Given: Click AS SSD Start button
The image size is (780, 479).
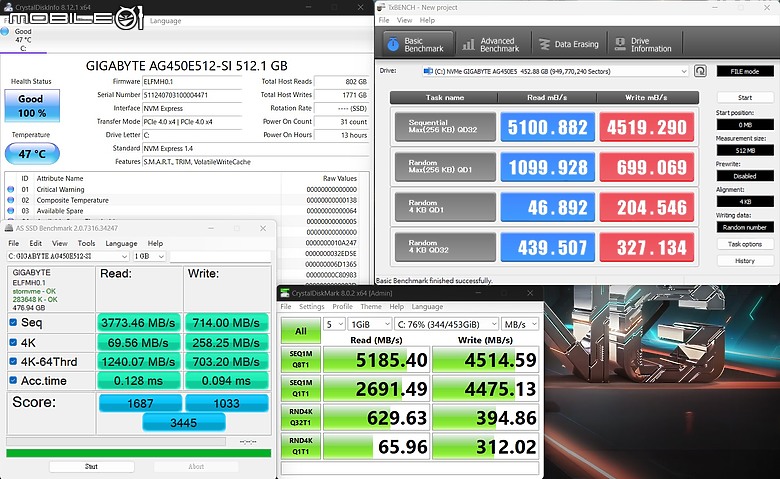Looking at the screenshot, I should [x=91, y=467].
